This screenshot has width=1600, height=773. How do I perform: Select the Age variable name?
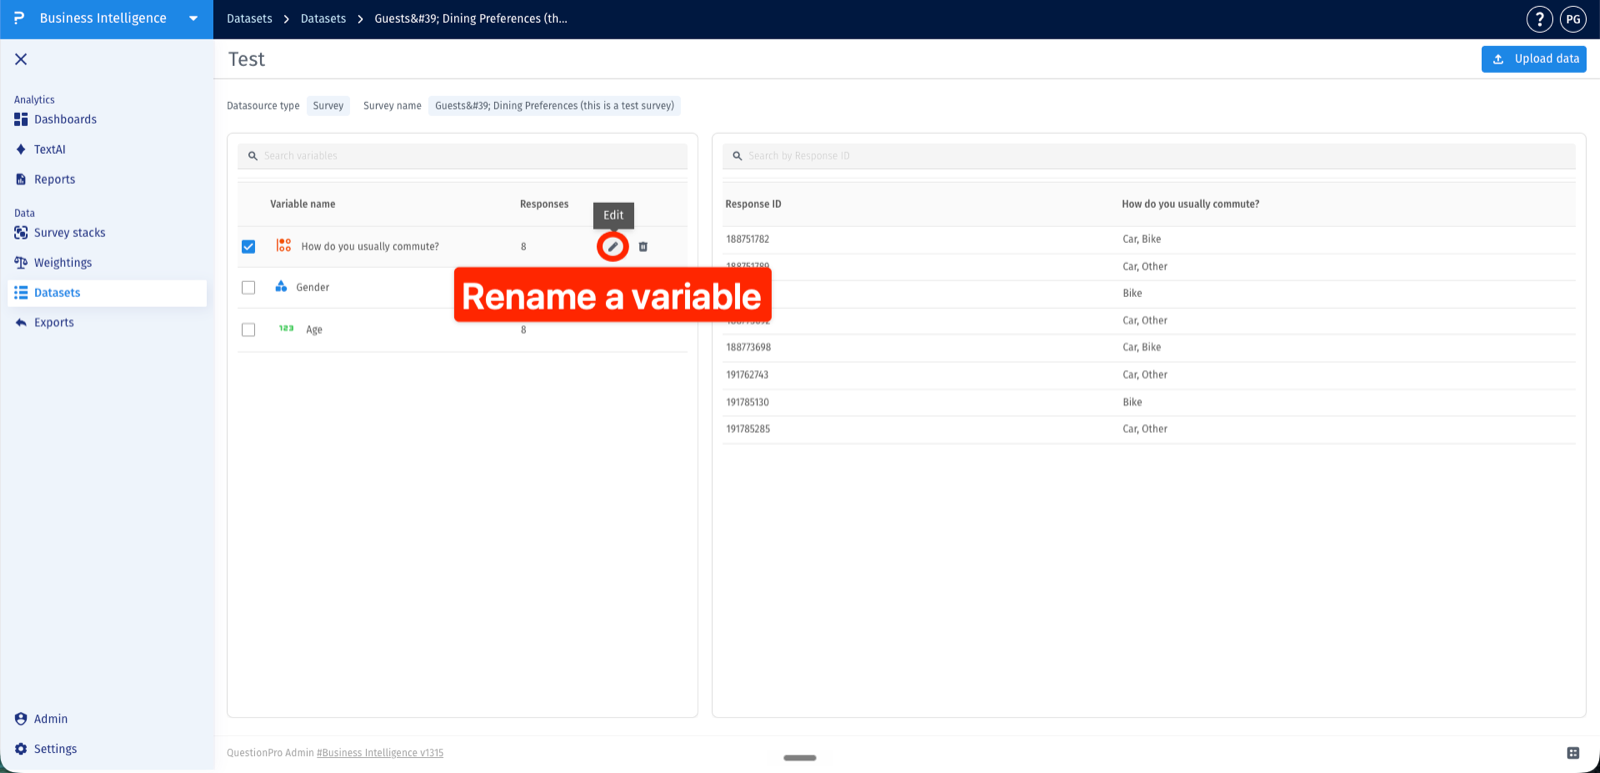[x=314, y=329]
